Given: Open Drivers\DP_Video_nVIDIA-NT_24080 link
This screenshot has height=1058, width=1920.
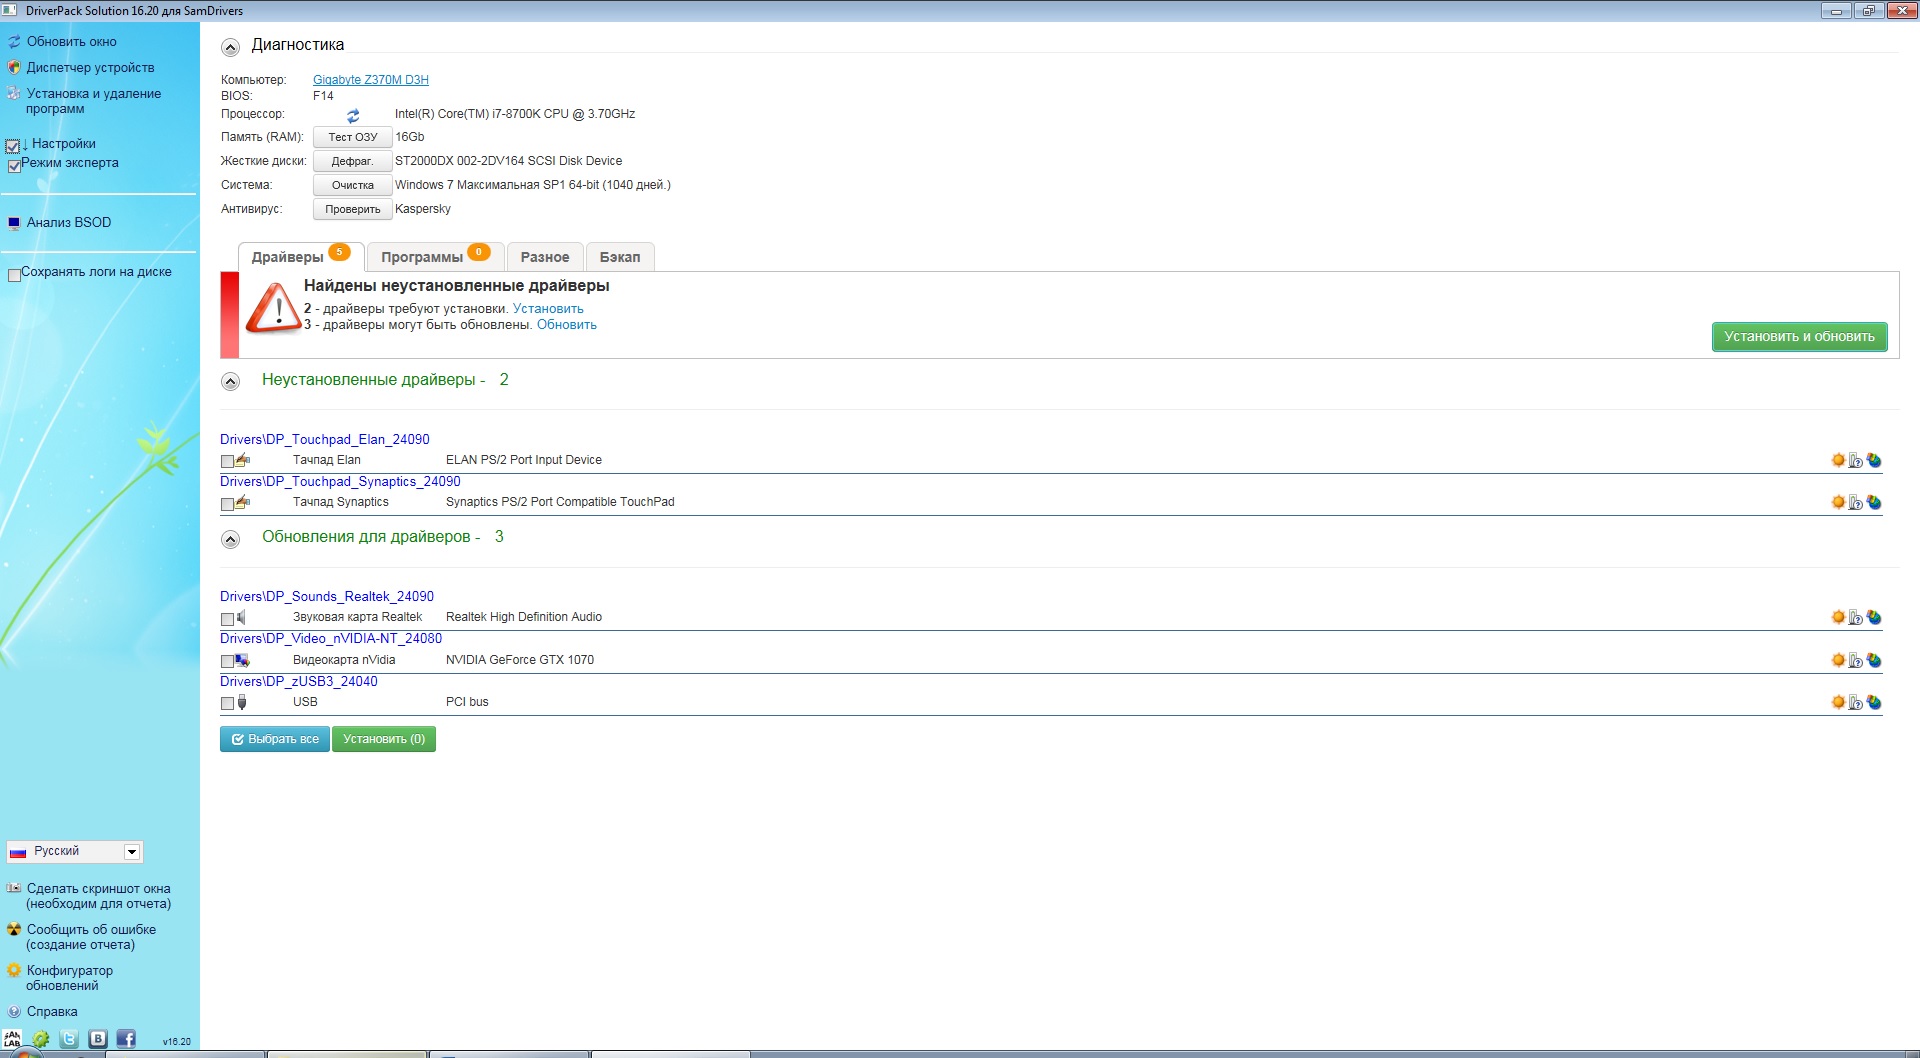Looking at the screenshot, I should 331,639.
